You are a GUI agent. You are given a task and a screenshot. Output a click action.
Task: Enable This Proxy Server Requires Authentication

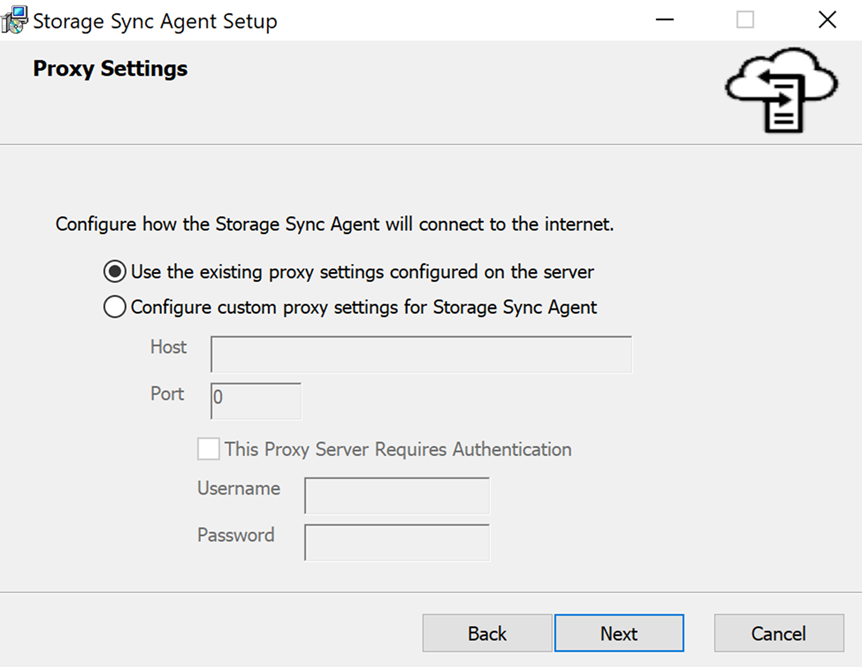pos(208,449)
